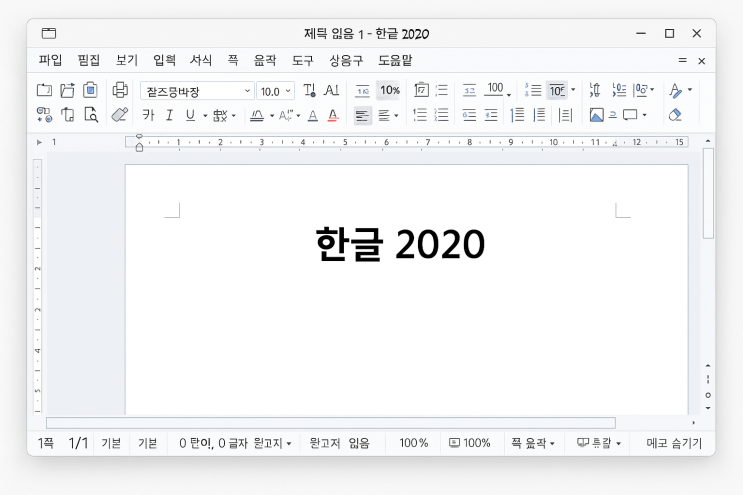The width and height of the screenshot is (743, 495).
Task: Click the next page arrow at scrollbar bottom
Action: tap(708, 408)
